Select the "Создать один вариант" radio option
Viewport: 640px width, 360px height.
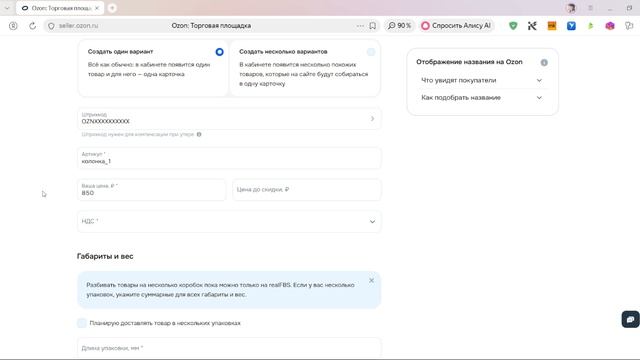219,52
